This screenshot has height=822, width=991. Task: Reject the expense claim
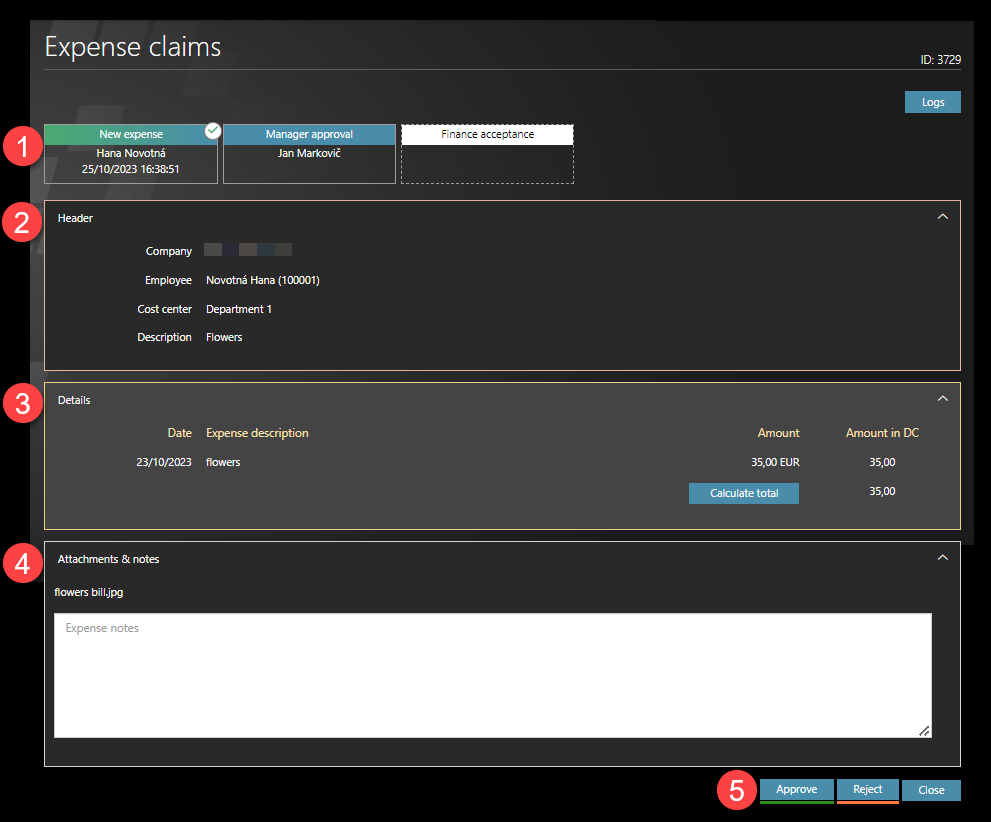click(x=867, y=790)
